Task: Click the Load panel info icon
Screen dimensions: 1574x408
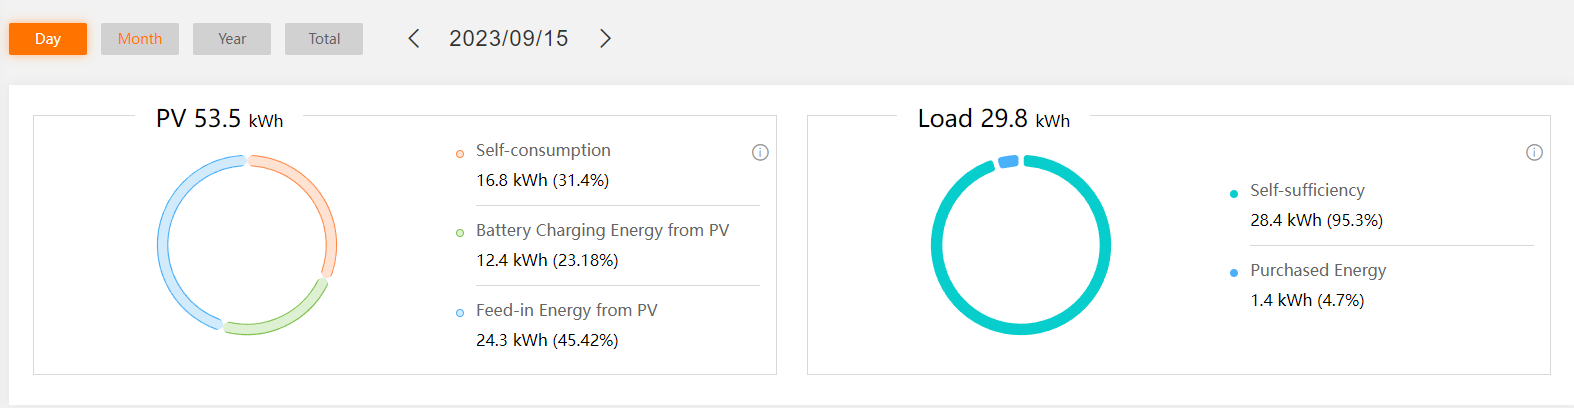Action: coord(1534,153)
